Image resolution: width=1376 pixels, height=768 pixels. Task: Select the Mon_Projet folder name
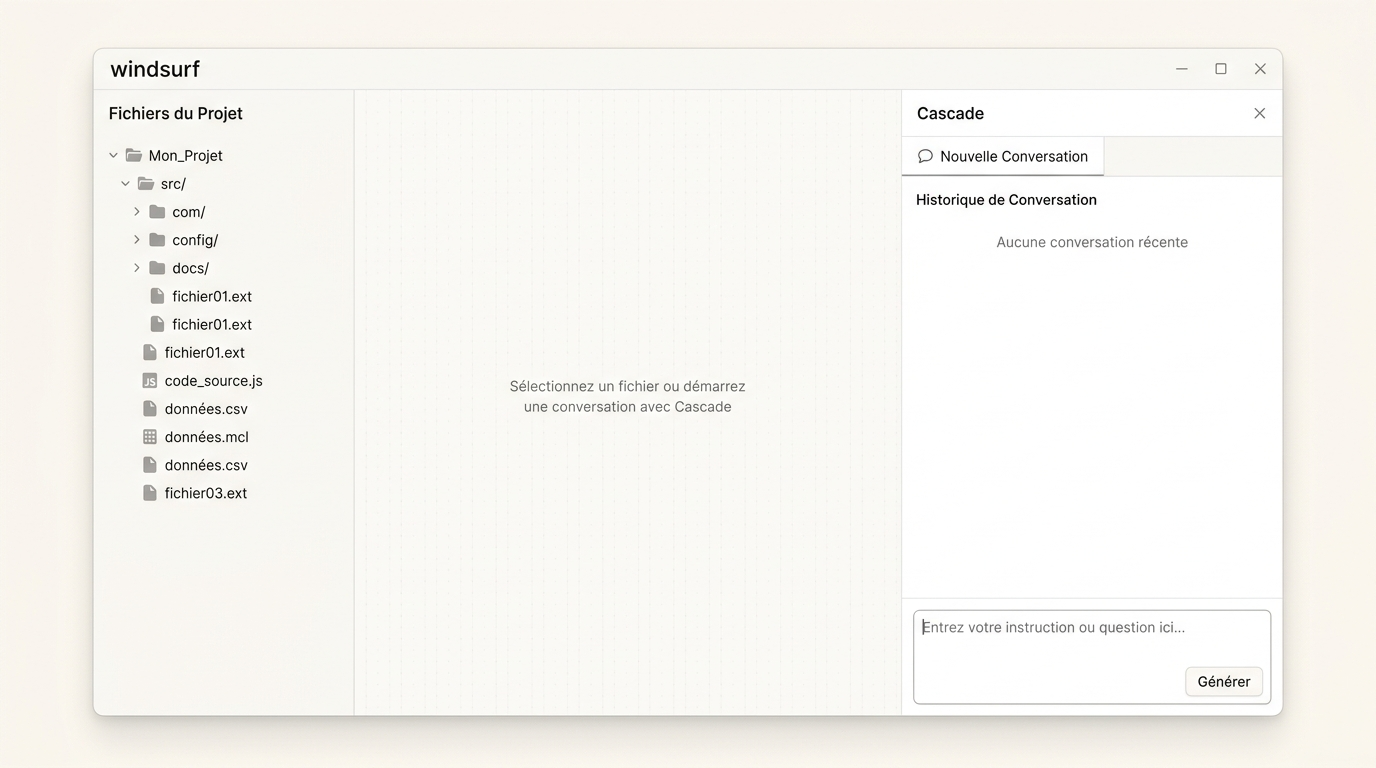(x=186, y=156)
